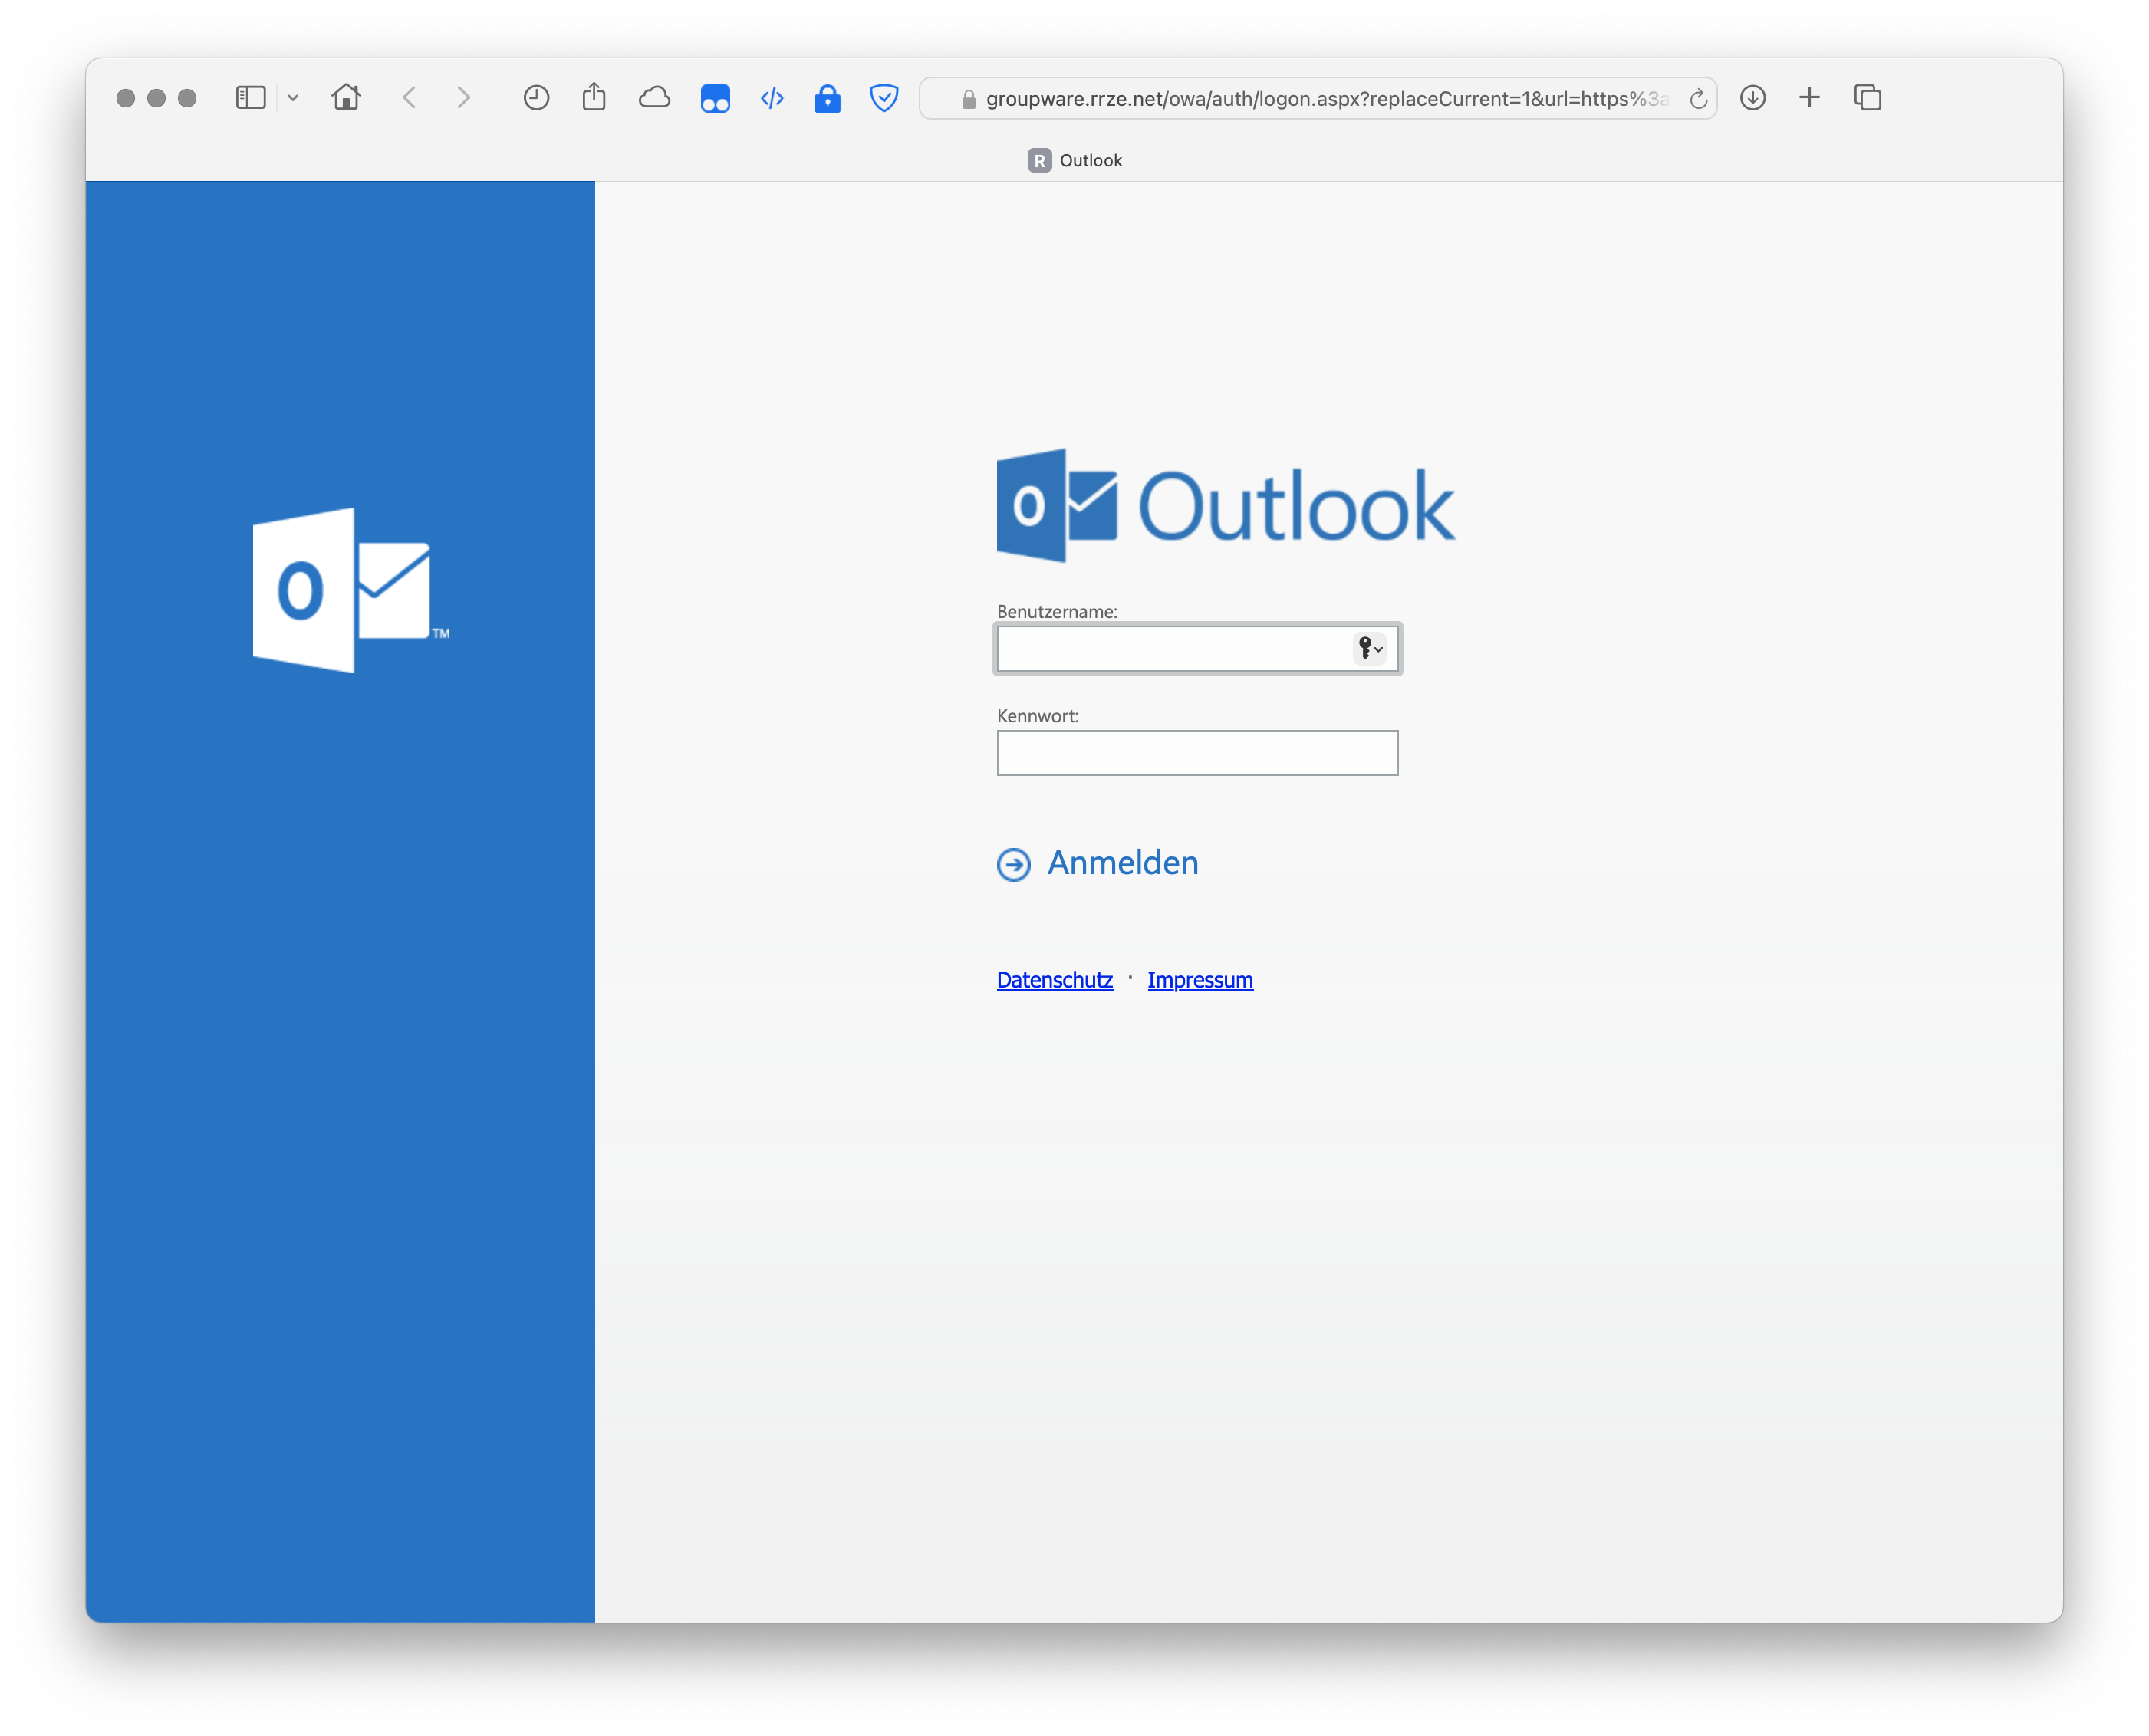The image size is (2149, 1736).
Task: Click the Kennwort: label
Action: click(x=1038, y=716)
